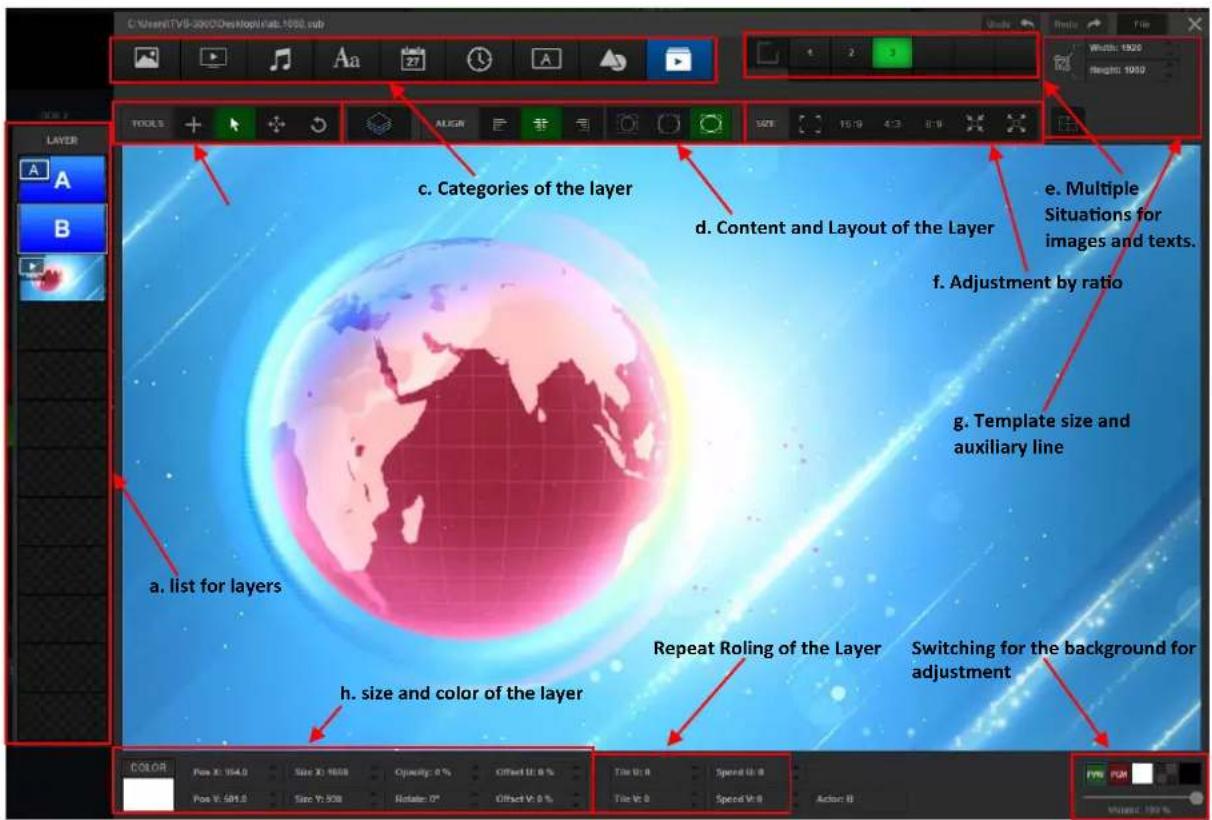The image size is (1212, 820).
Task: Click the inward arrows shrink size icon
Action: coord(975,125)
